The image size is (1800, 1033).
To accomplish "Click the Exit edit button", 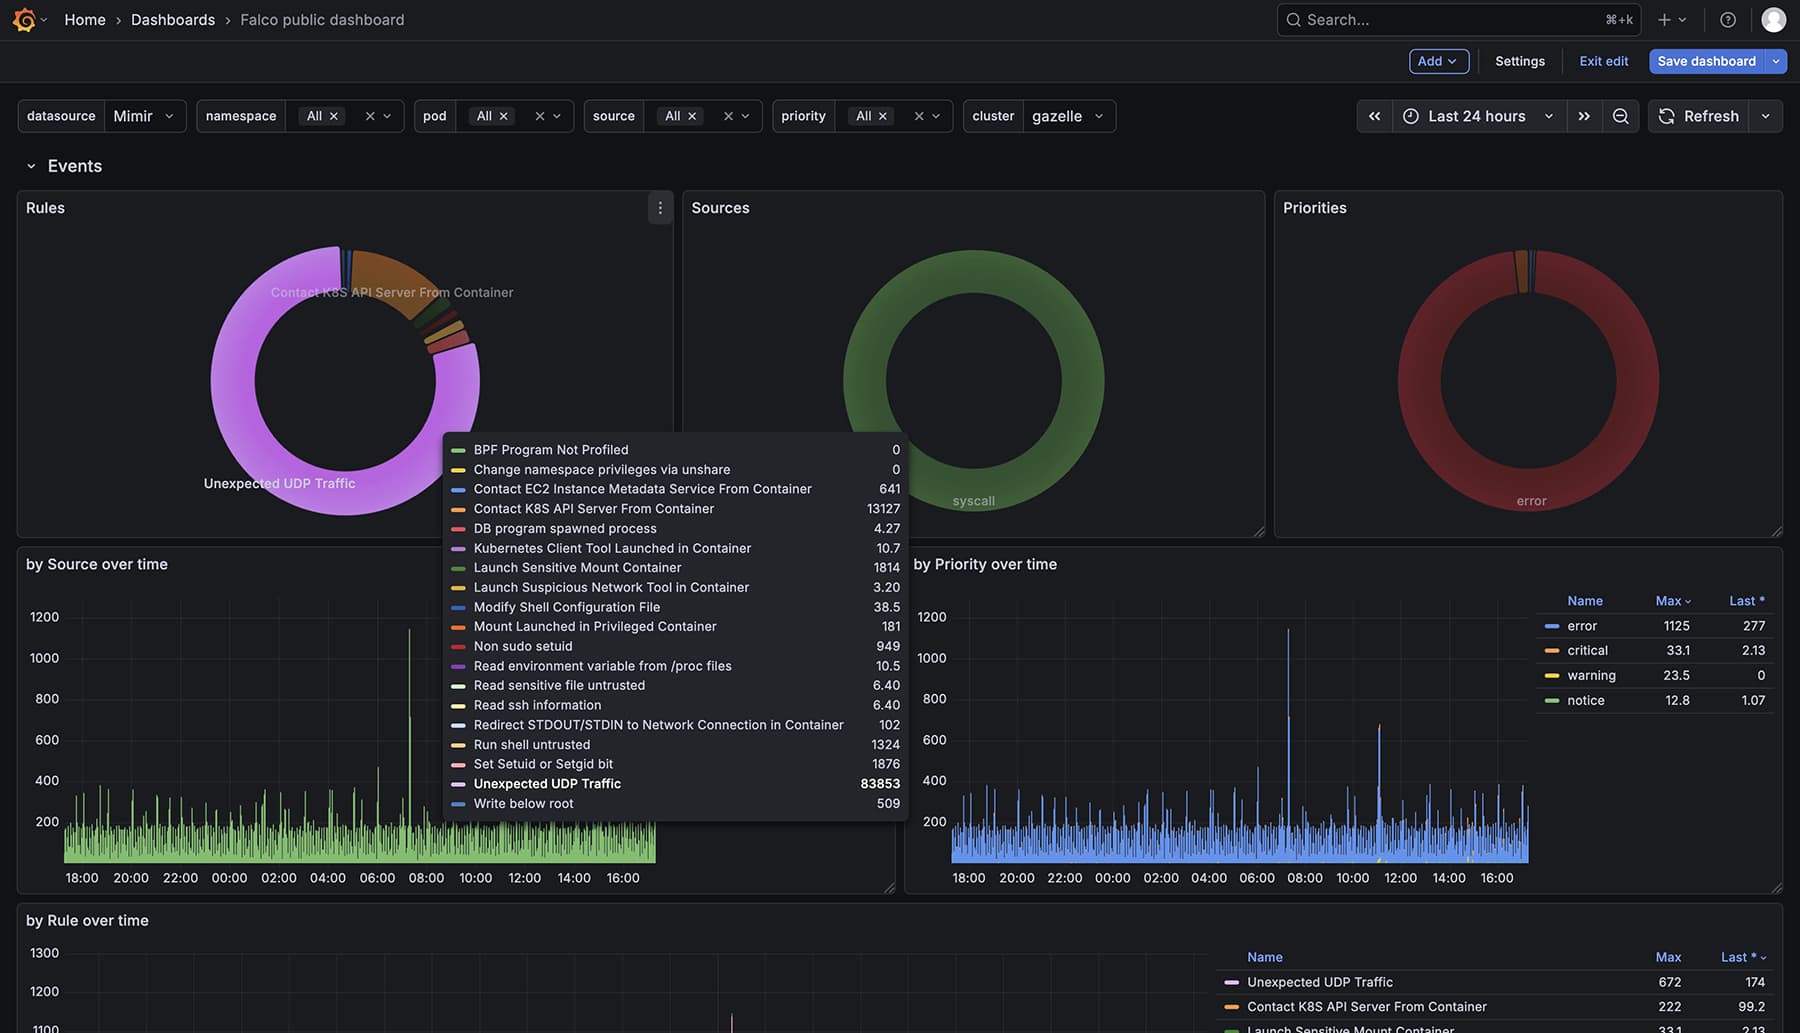I will click(1603, 61).
